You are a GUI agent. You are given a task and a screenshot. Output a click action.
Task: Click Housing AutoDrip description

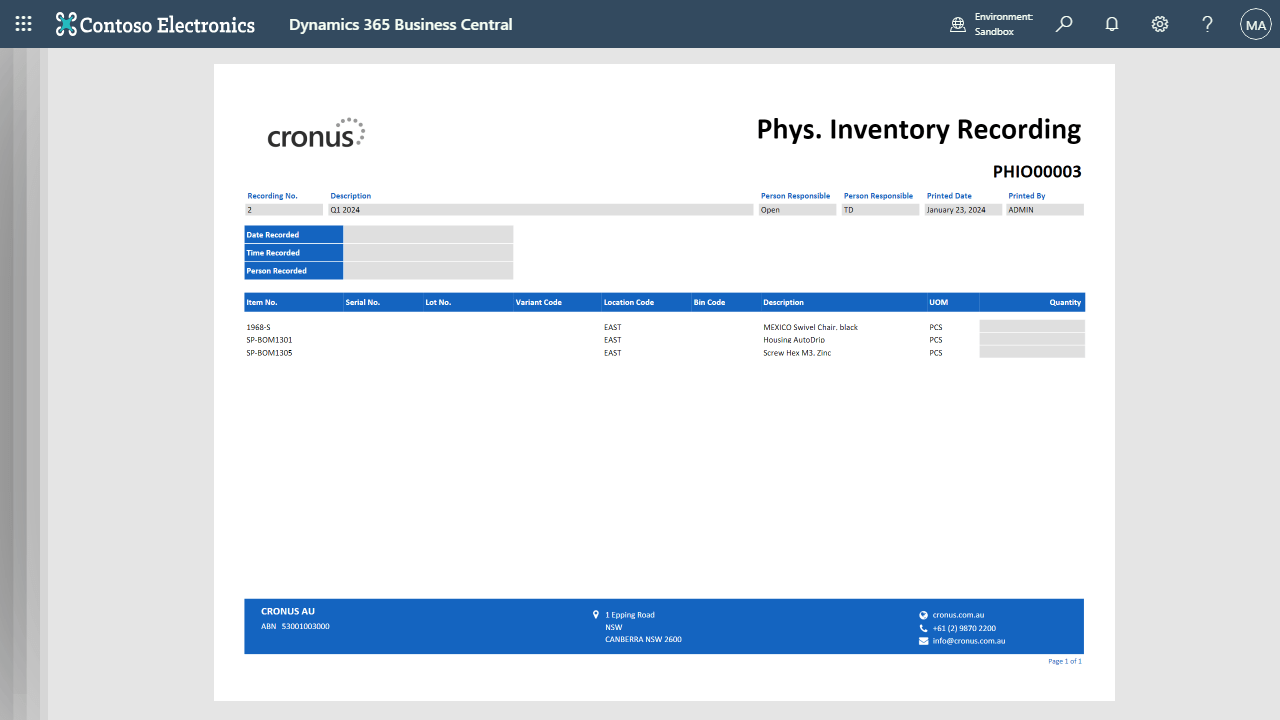(x=794, y=340)
